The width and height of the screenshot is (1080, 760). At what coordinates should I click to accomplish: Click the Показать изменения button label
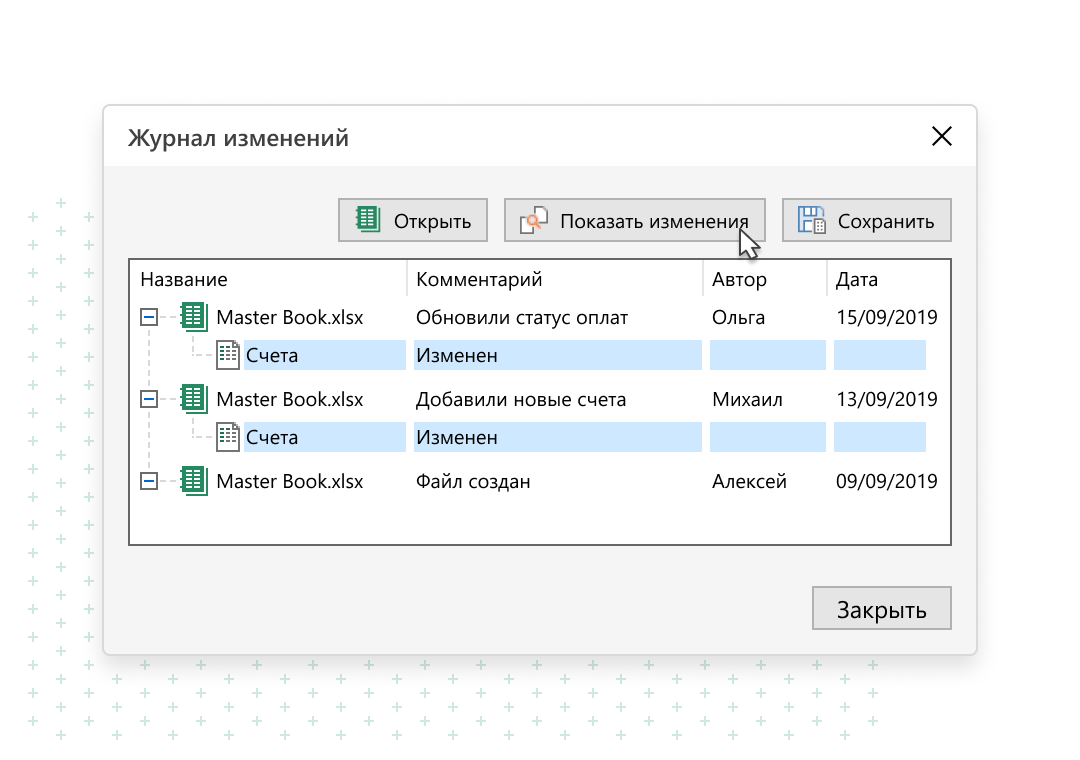(653, 221)
